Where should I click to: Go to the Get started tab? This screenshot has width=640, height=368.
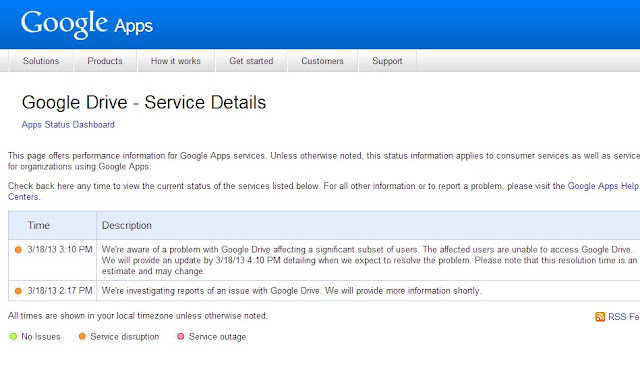[251, 61]
